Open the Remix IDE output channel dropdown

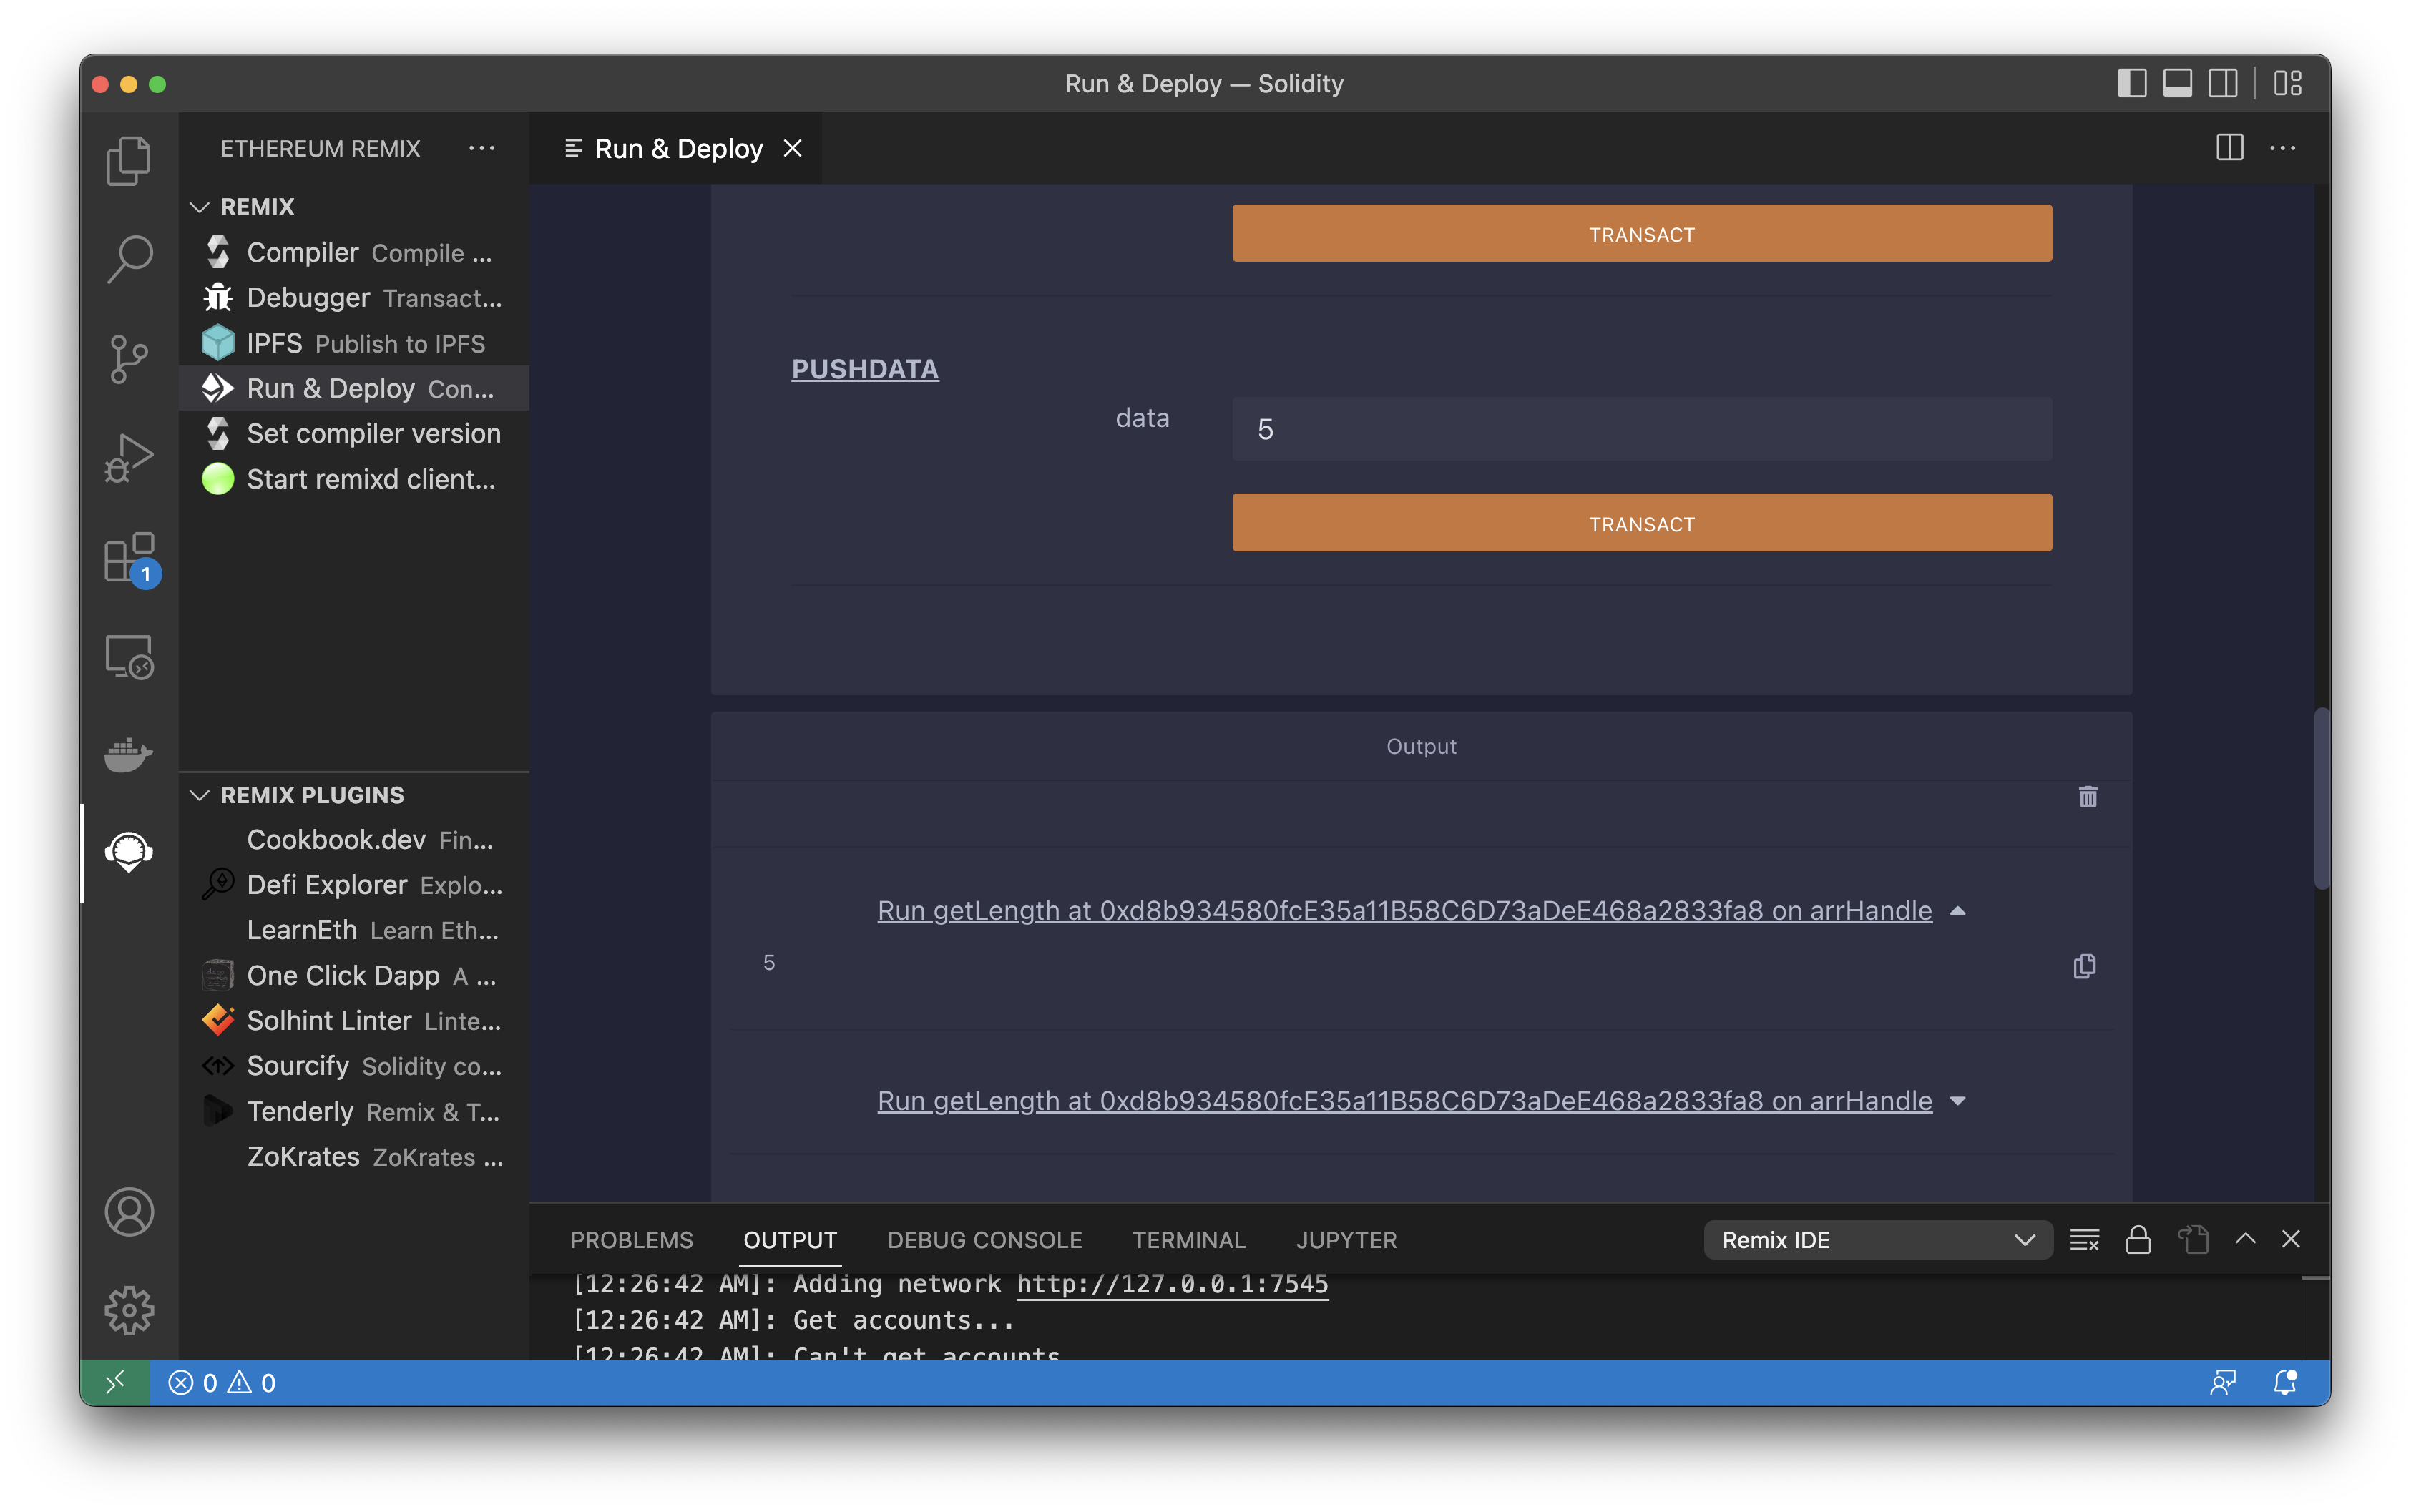coord(1877,1240)
